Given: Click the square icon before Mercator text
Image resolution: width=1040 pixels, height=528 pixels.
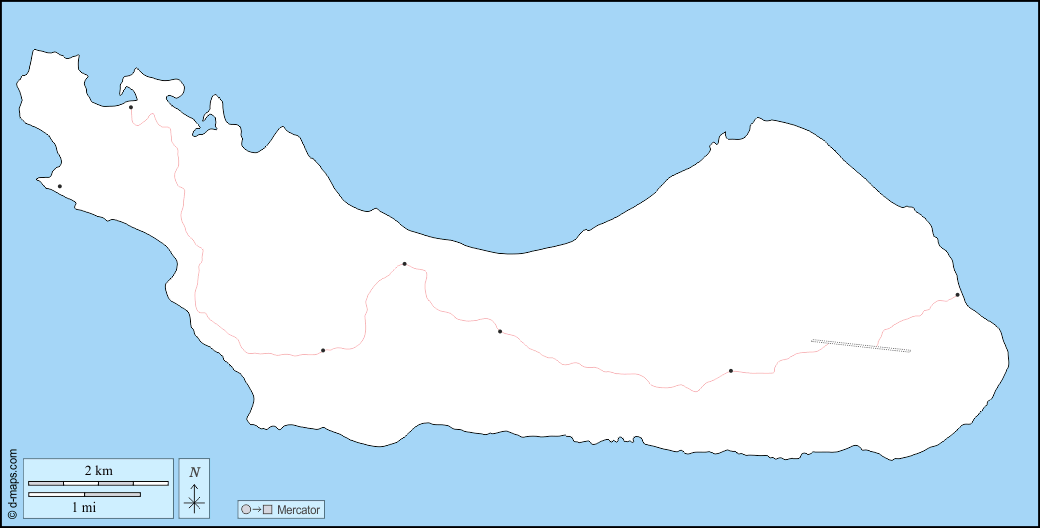Looking at the screenshot, I should 268,510.
